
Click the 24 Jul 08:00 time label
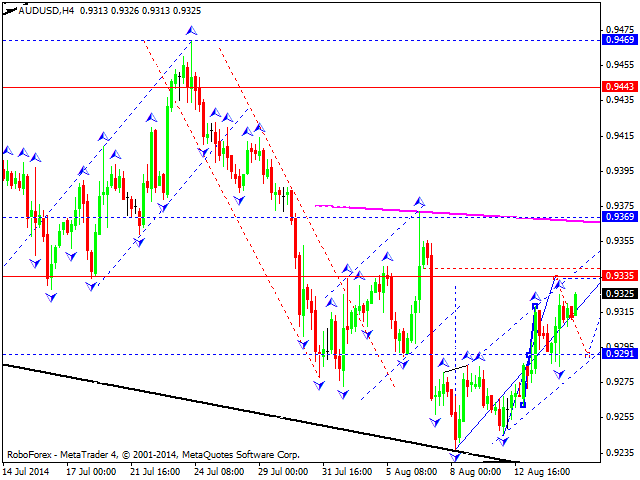[219, 472]
